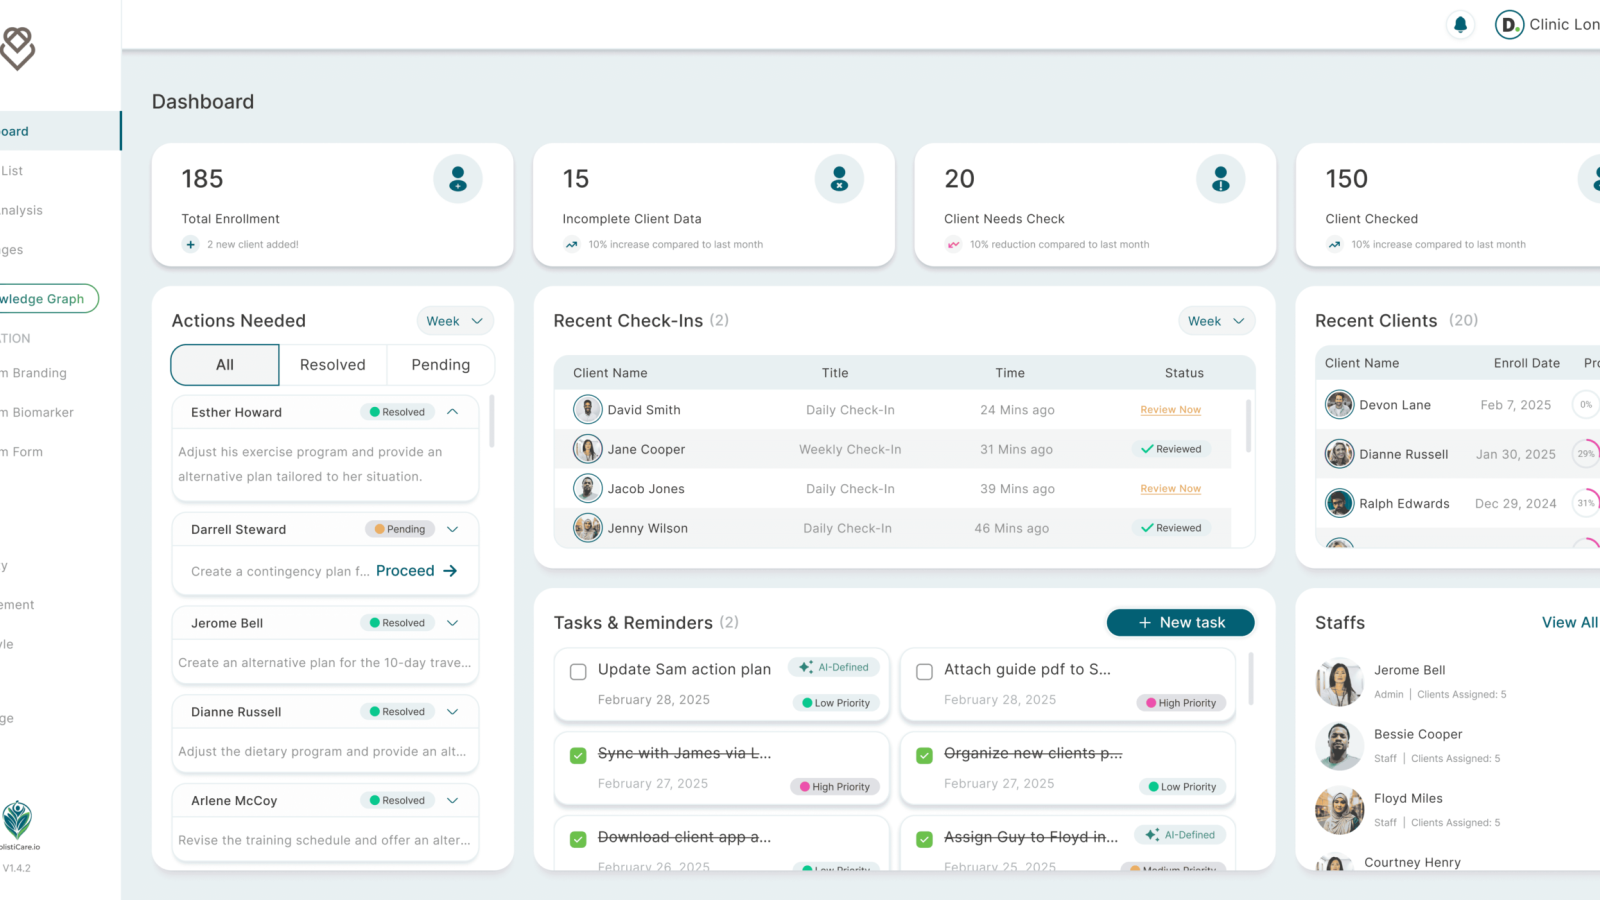Click the Tasks & Reminders scrollbar
Image resolution: width=1600 pixels, height=900 pixels.
click(x=1250, y=679)
